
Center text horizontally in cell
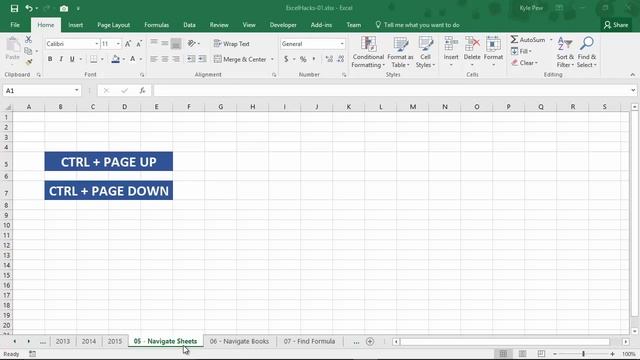pos(165,59)
